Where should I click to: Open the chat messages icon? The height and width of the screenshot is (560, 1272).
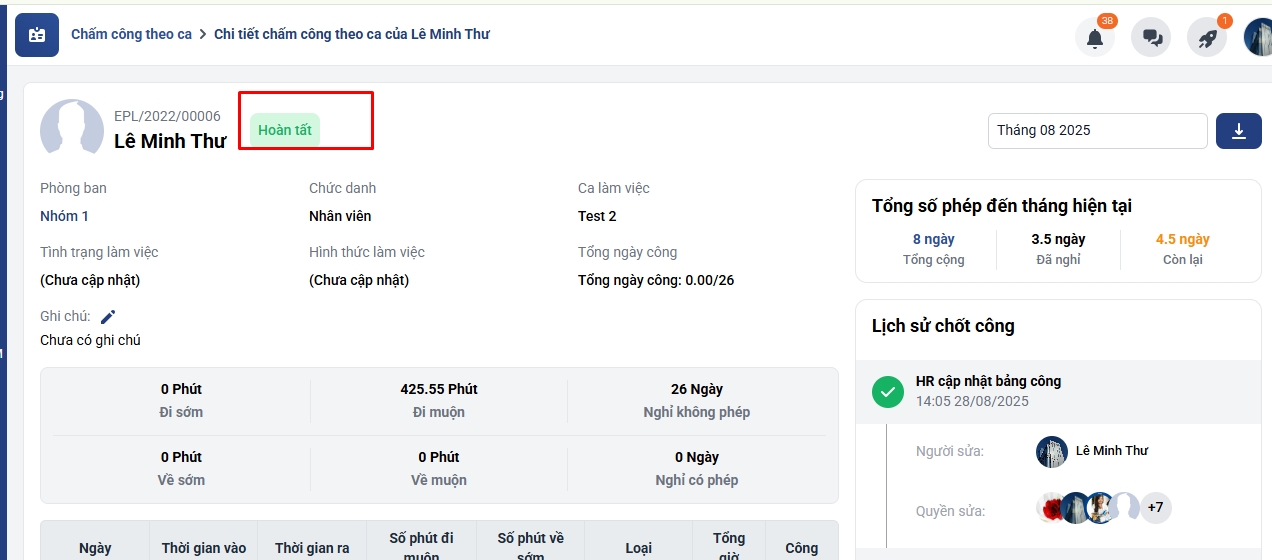point(1151,38)
